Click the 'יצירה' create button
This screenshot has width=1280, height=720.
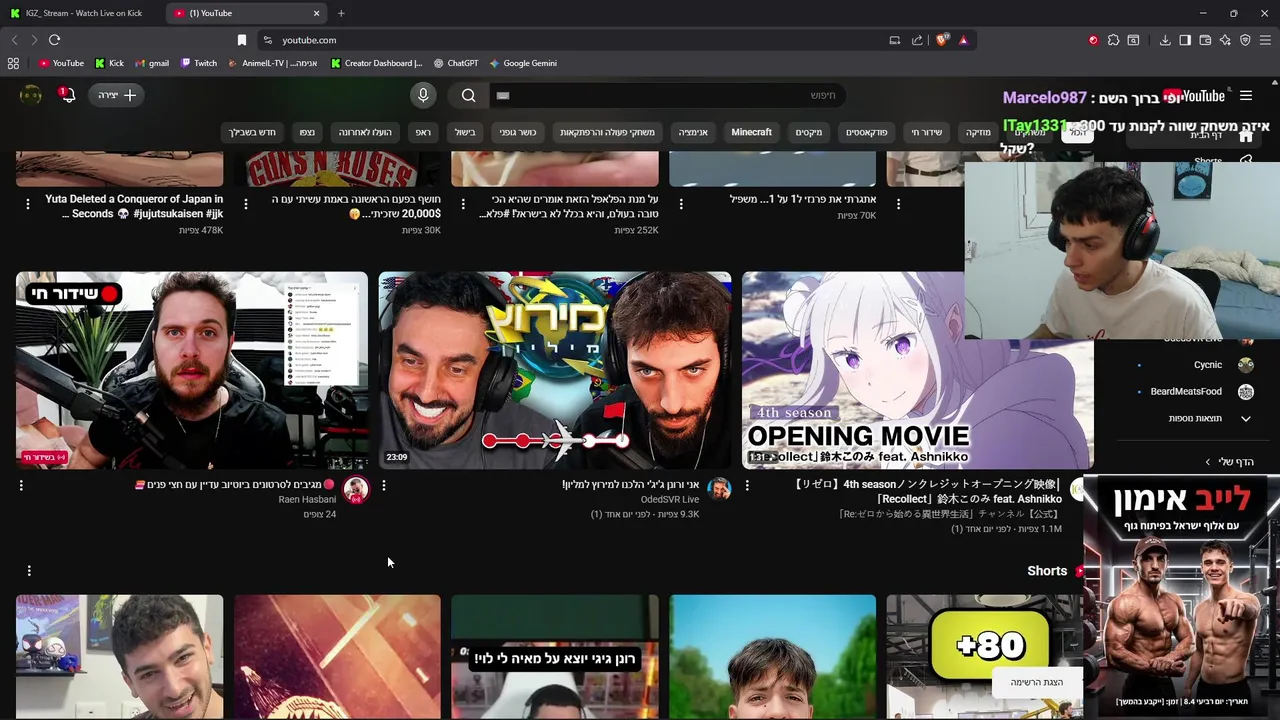pos(117,95)
